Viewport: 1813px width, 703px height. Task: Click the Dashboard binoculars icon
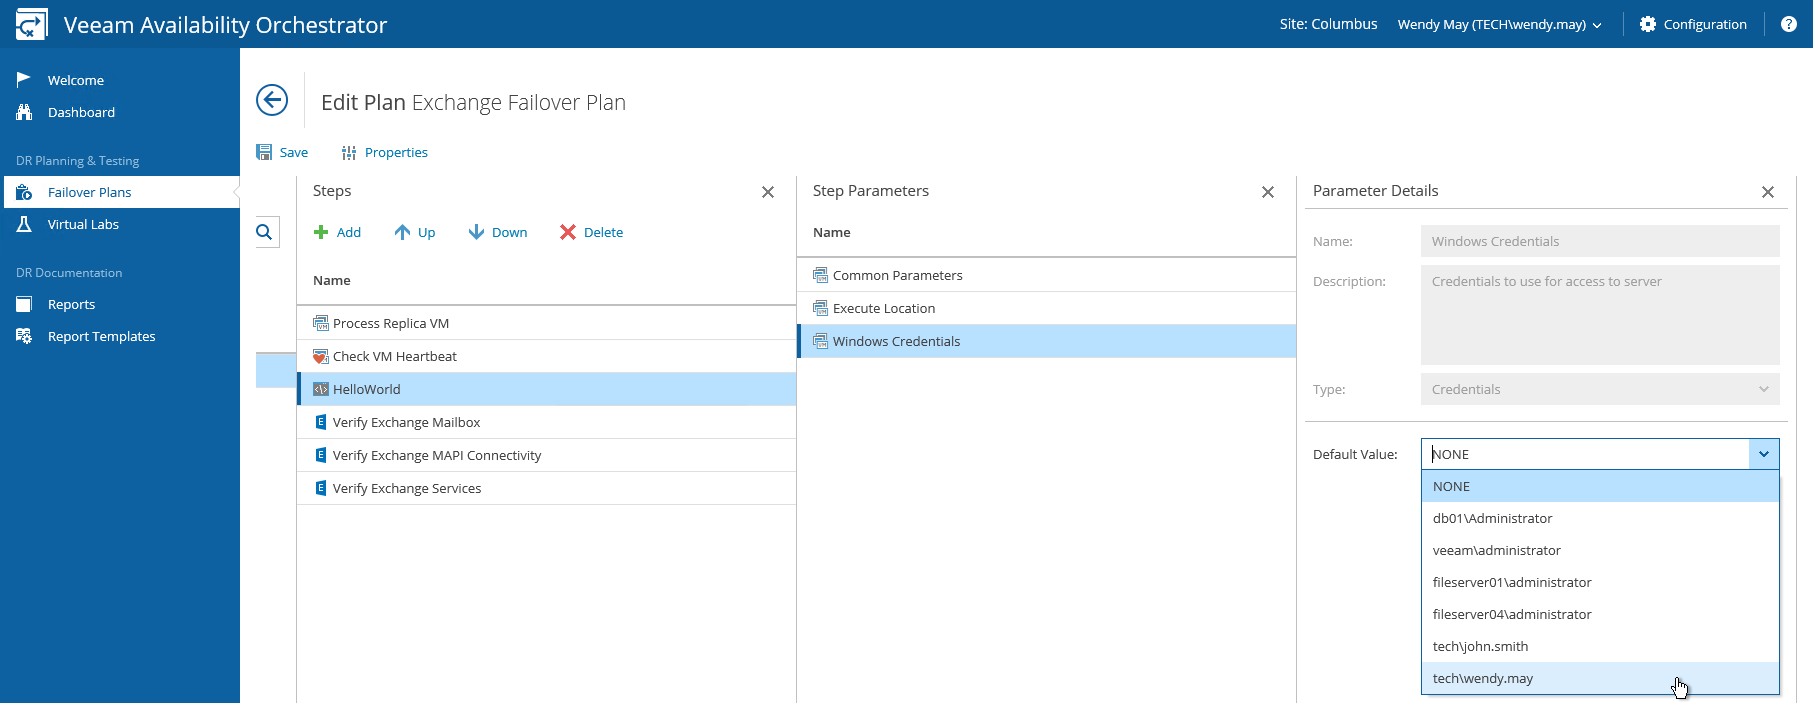pos(24,112)
